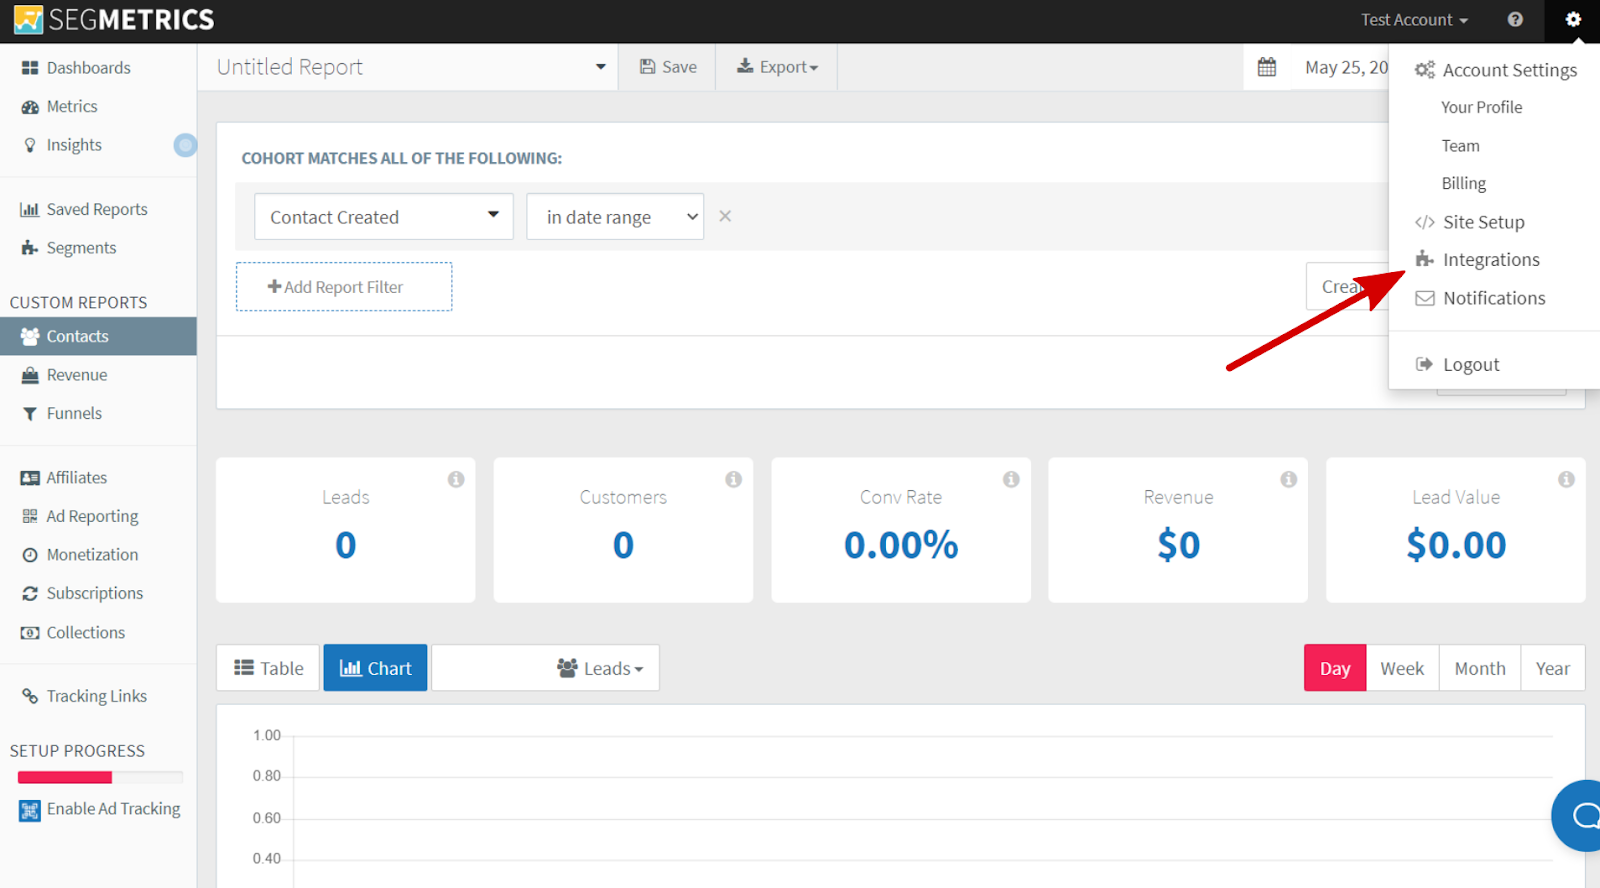Set chart interval to Month
This screenshot has height=888, width=1600.
tap(1480, 668)
